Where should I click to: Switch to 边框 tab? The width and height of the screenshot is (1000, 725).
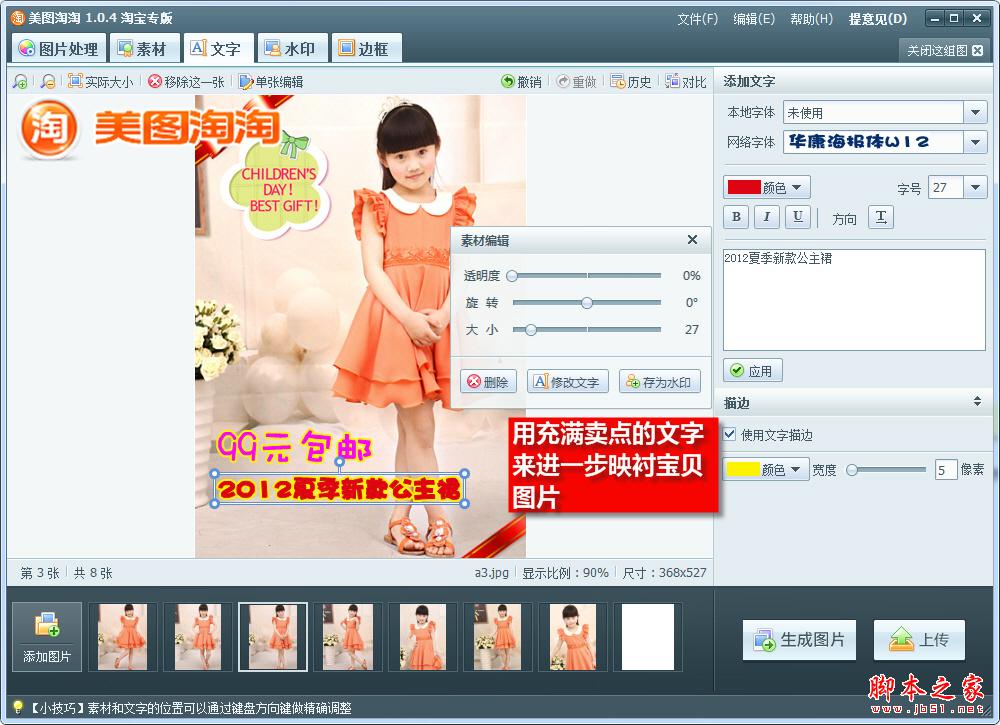(367, 48)
